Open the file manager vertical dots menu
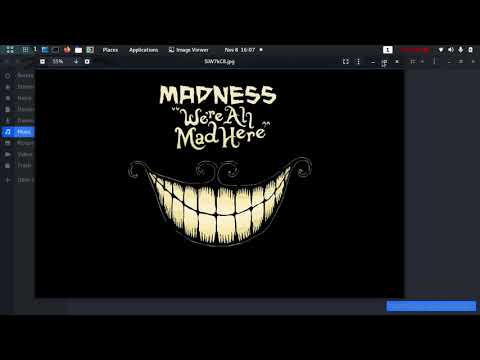This screenshot has height=360, width=480. [x=434, y=61]
